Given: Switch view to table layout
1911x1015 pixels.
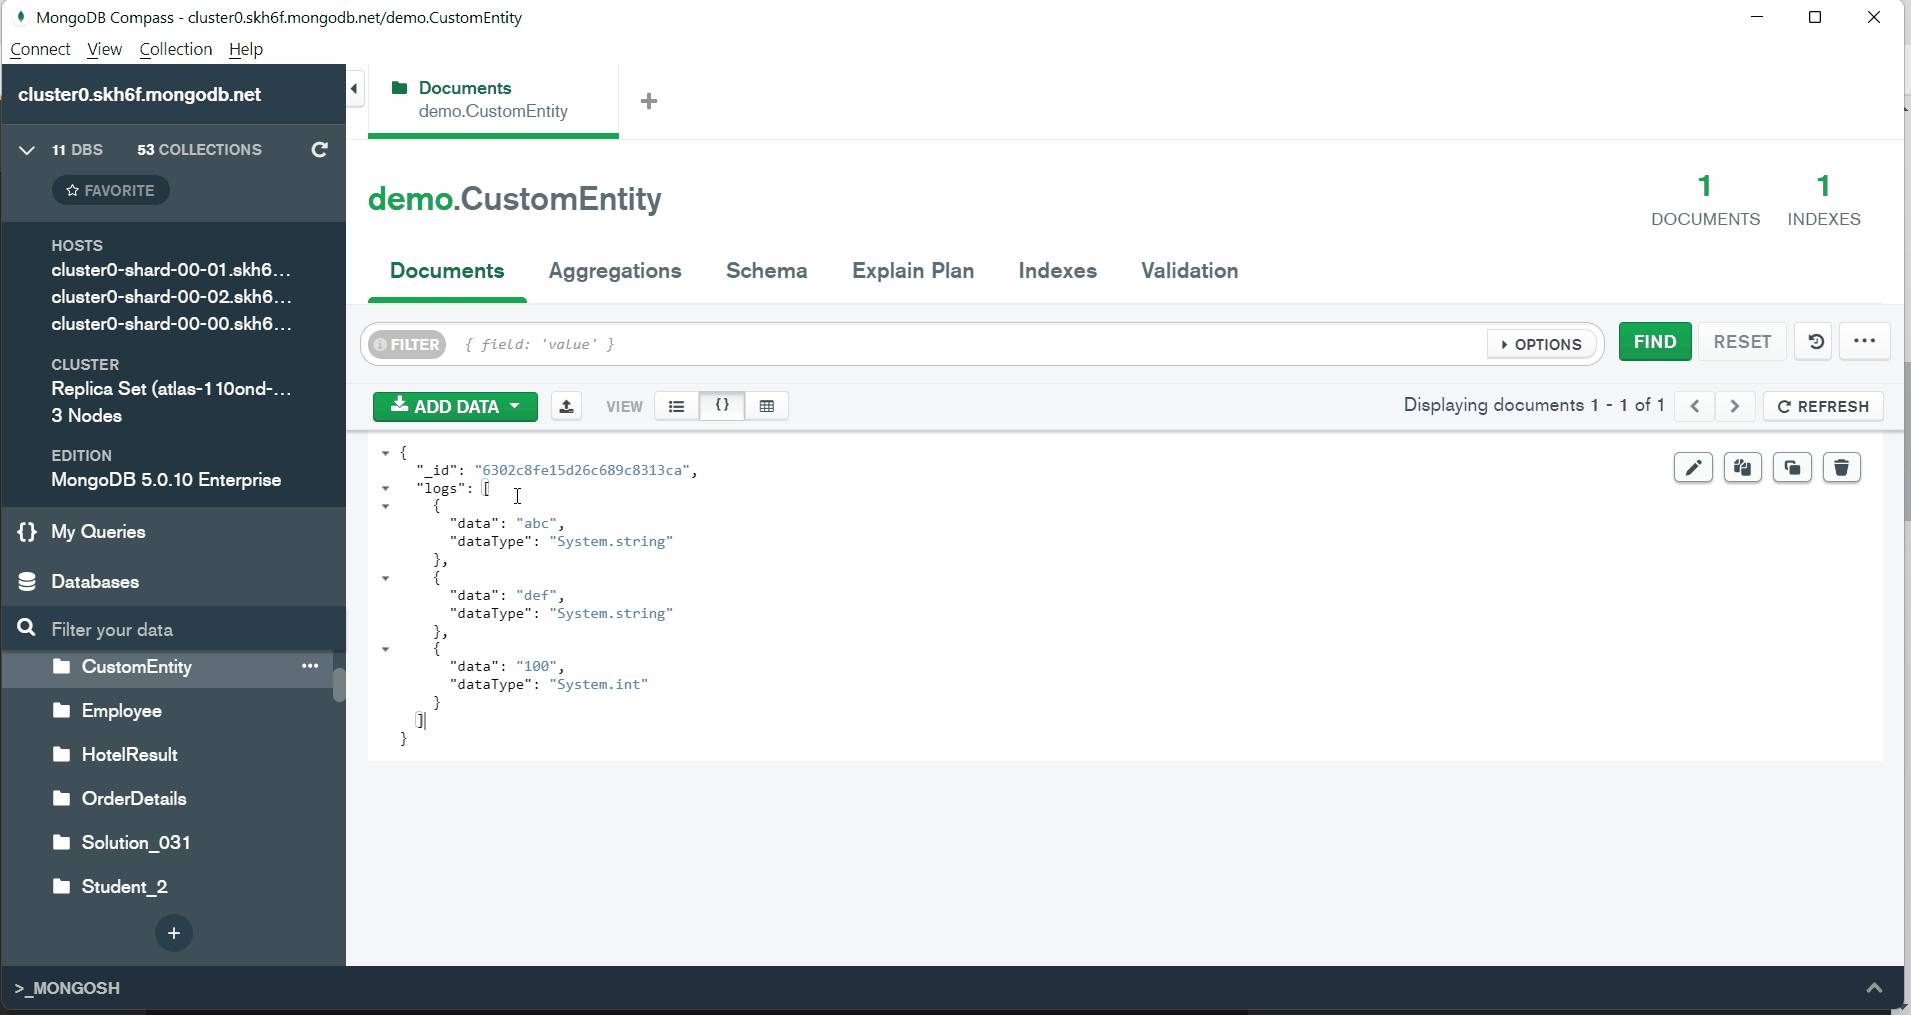Looking at the screenshot, I should tap(768, 406).
